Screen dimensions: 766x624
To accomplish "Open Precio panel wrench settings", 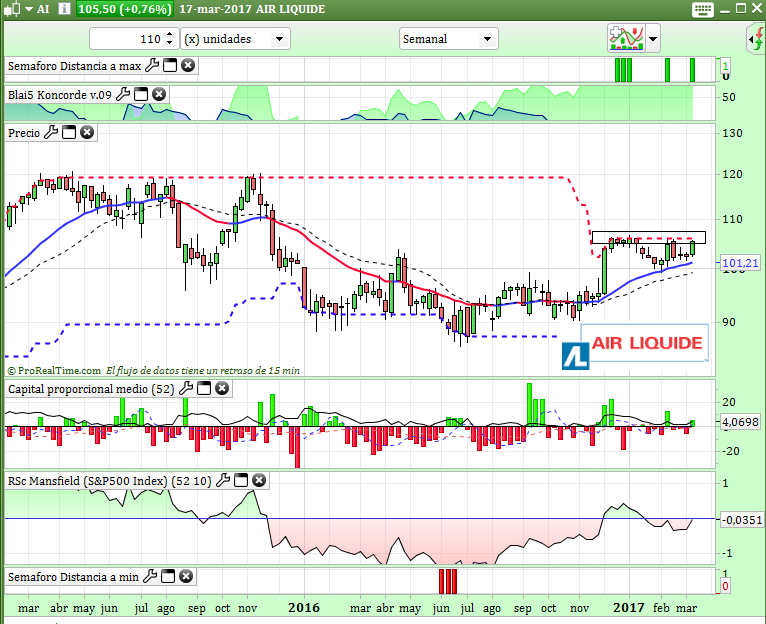I will 51,132.
